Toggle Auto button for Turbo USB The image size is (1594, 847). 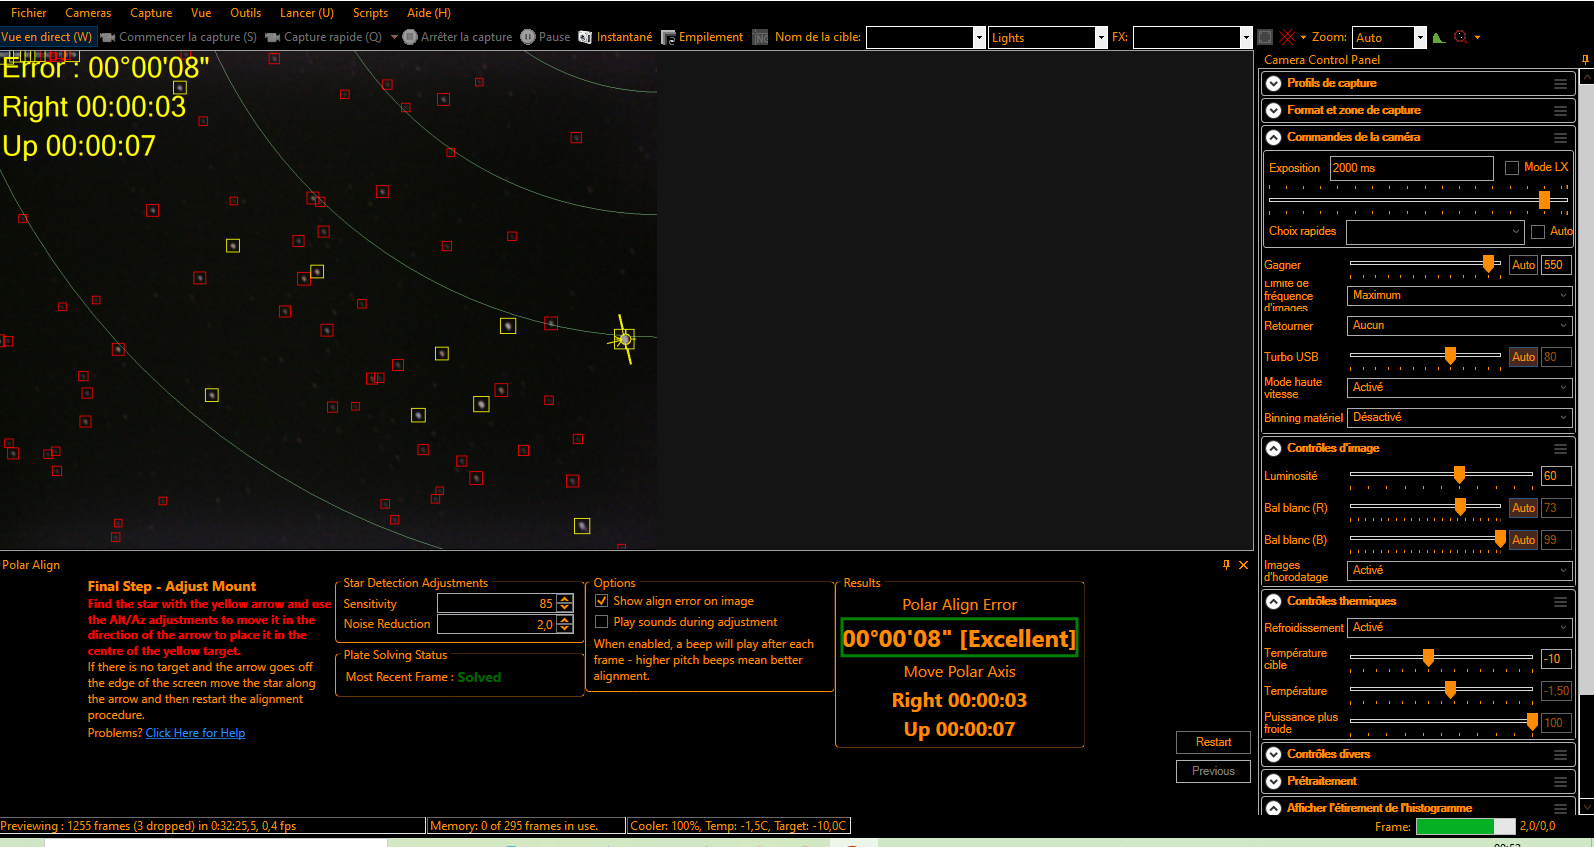tap(1523, 357)
